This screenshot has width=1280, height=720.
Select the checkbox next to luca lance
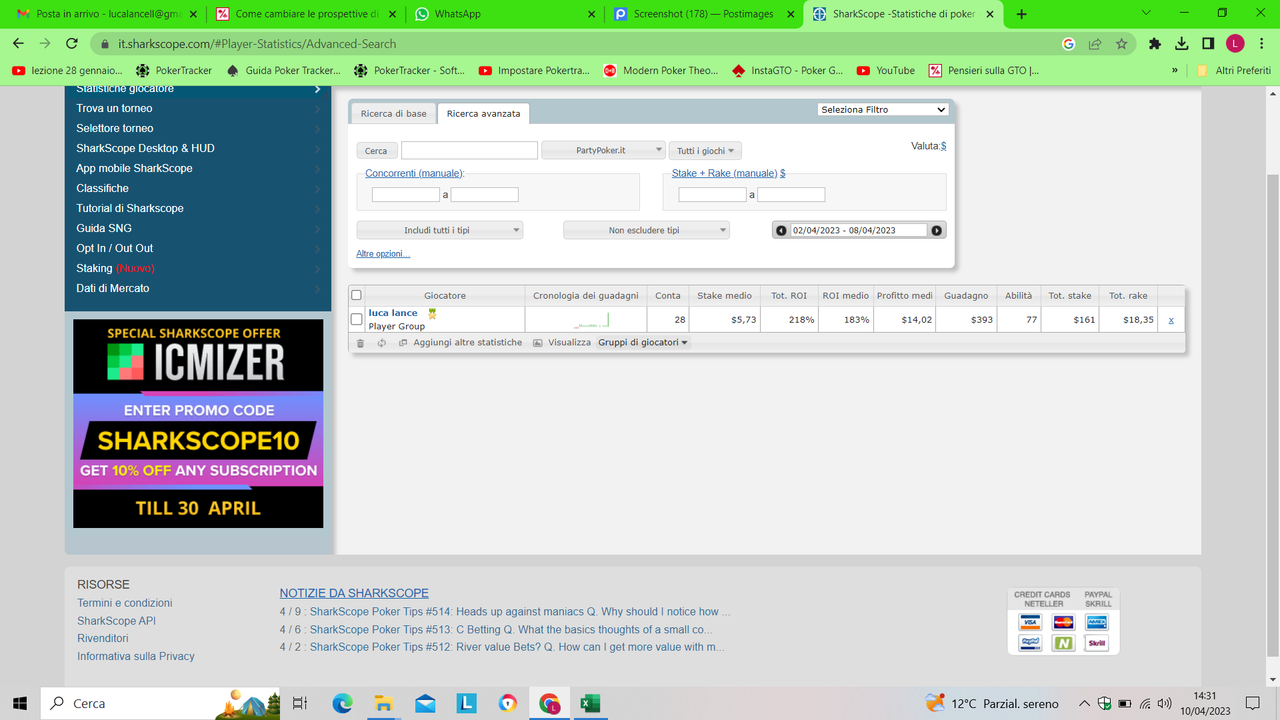click(x=357, y=319)
